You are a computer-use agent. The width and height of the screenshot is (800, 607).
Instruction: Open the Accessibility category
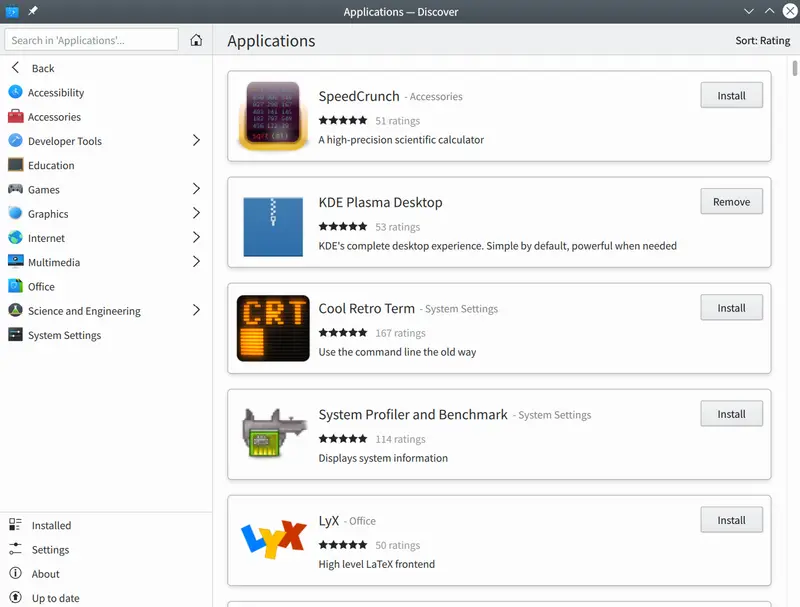pos(106,92)
